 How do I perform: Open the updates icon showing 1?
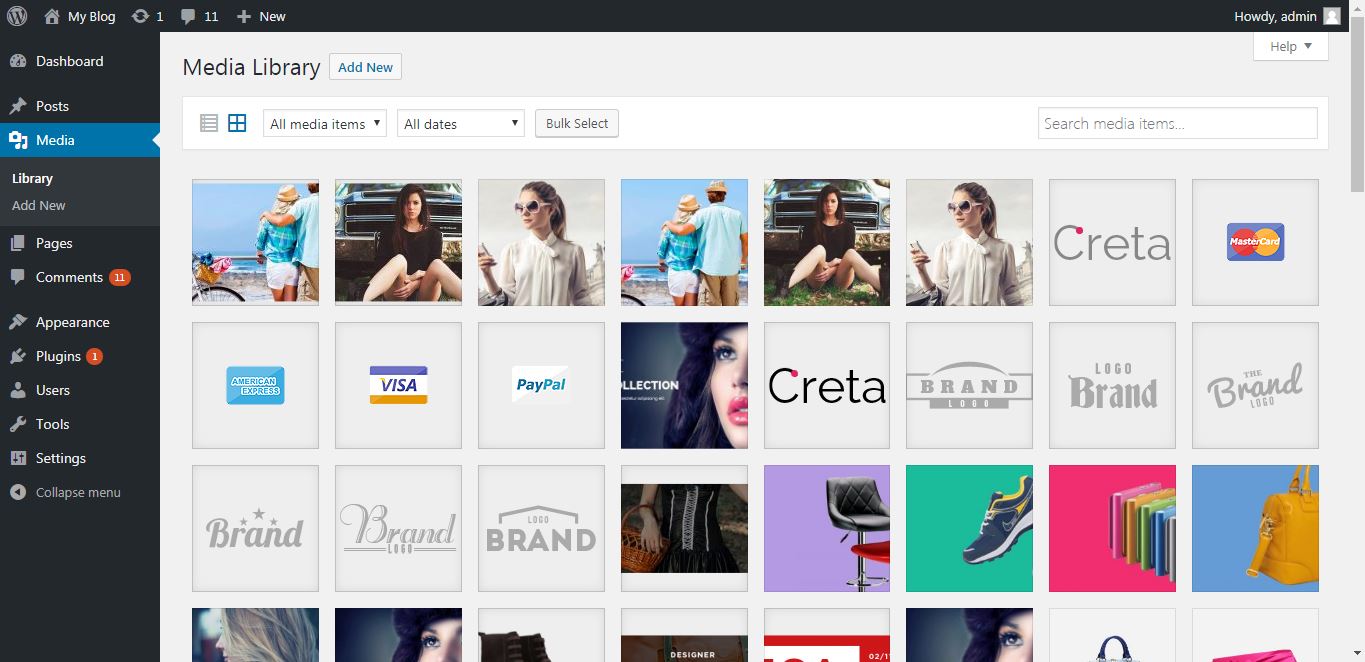click(x=147, y=16)
